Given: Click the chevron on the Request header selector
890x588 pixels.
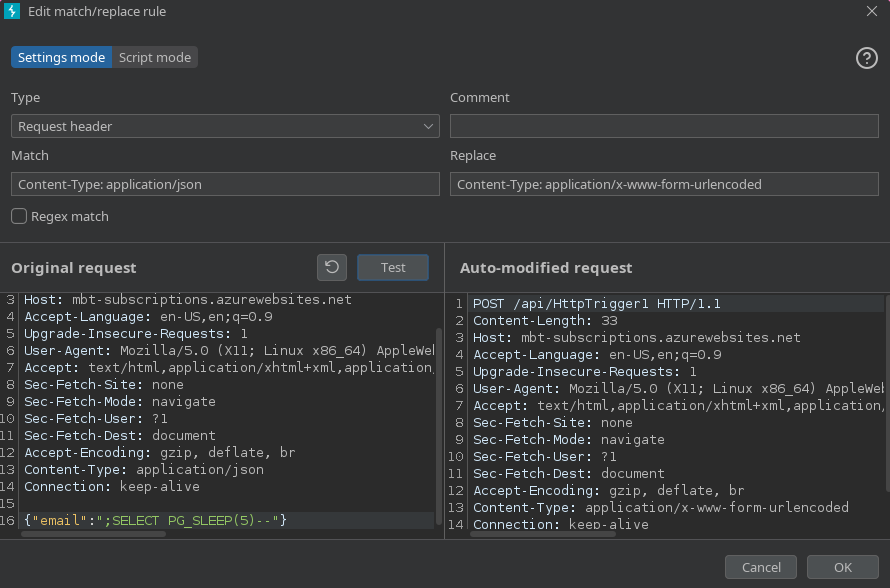Looking at the screenshot, I should pyautogui.click(x=429, y=126).
